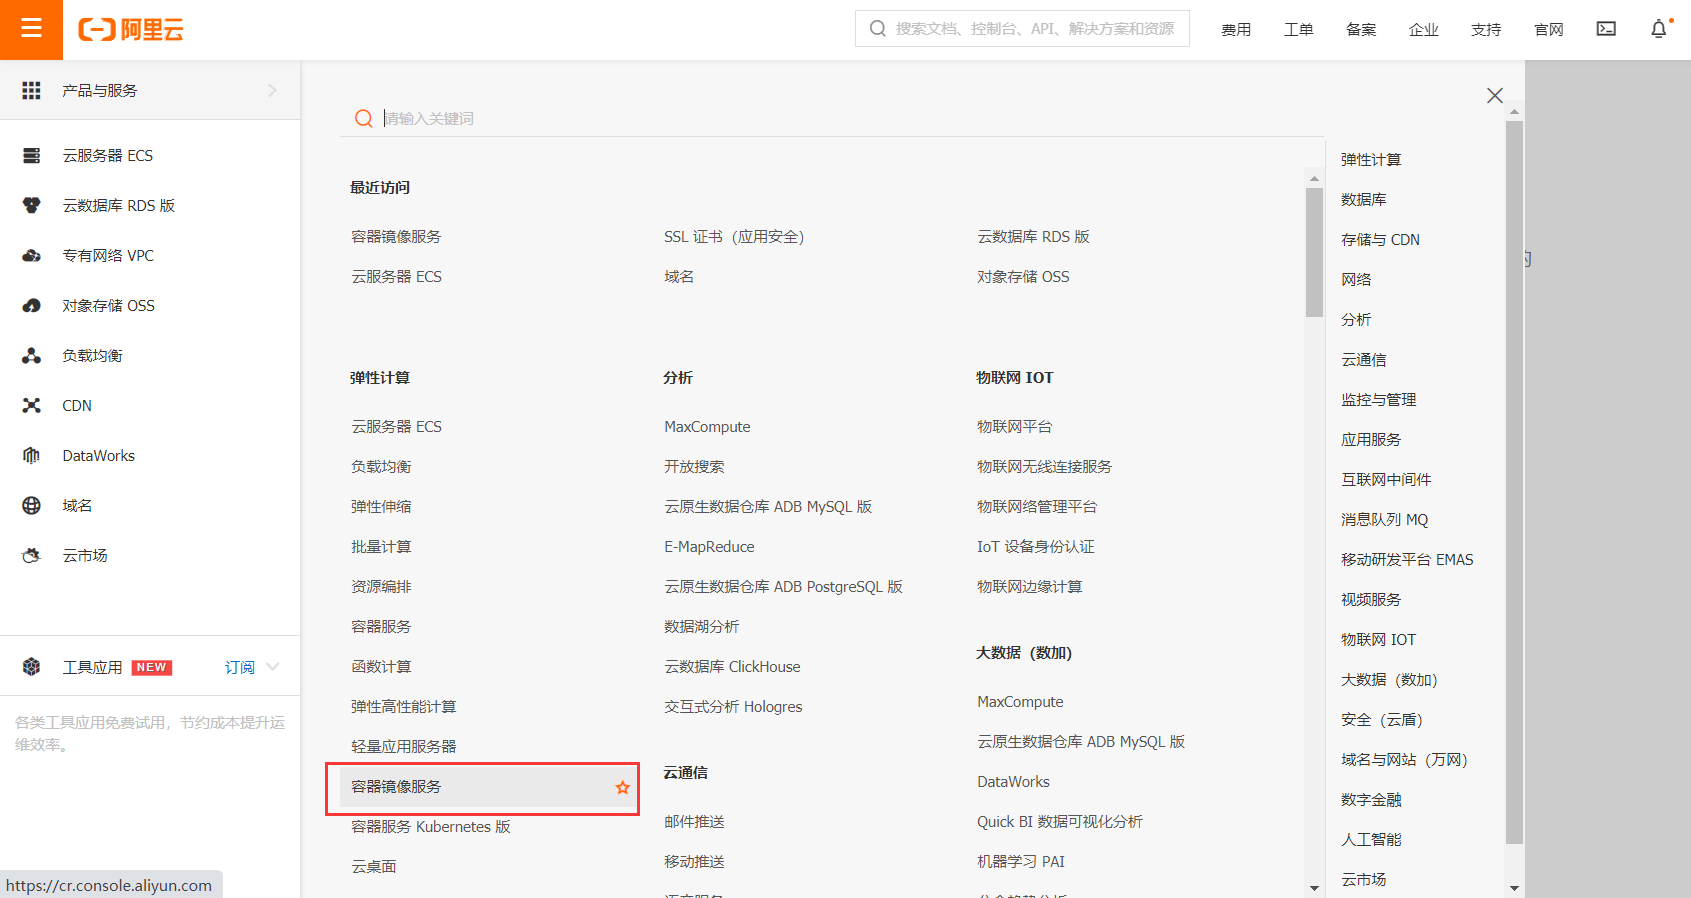Open Quick BI 数据可视化分析 link
Screen dimensions: 1691x898
tap(1060, 822)
